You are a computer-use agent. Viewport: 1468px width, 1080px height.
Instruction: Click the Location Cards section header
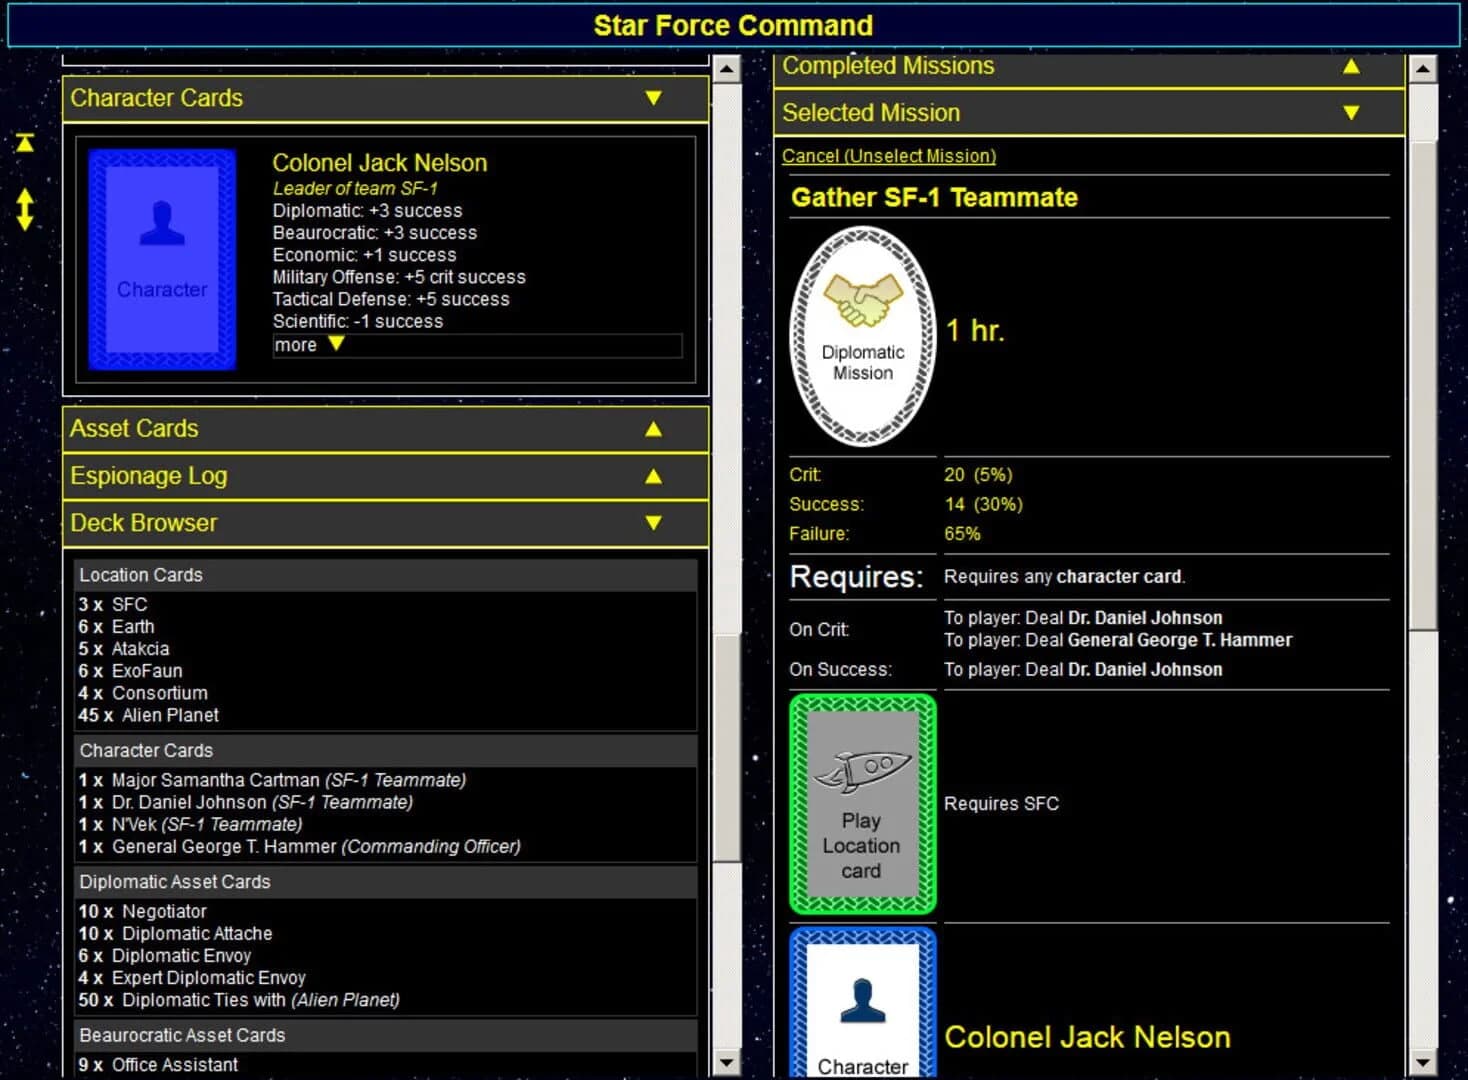(x=140, y=575)
